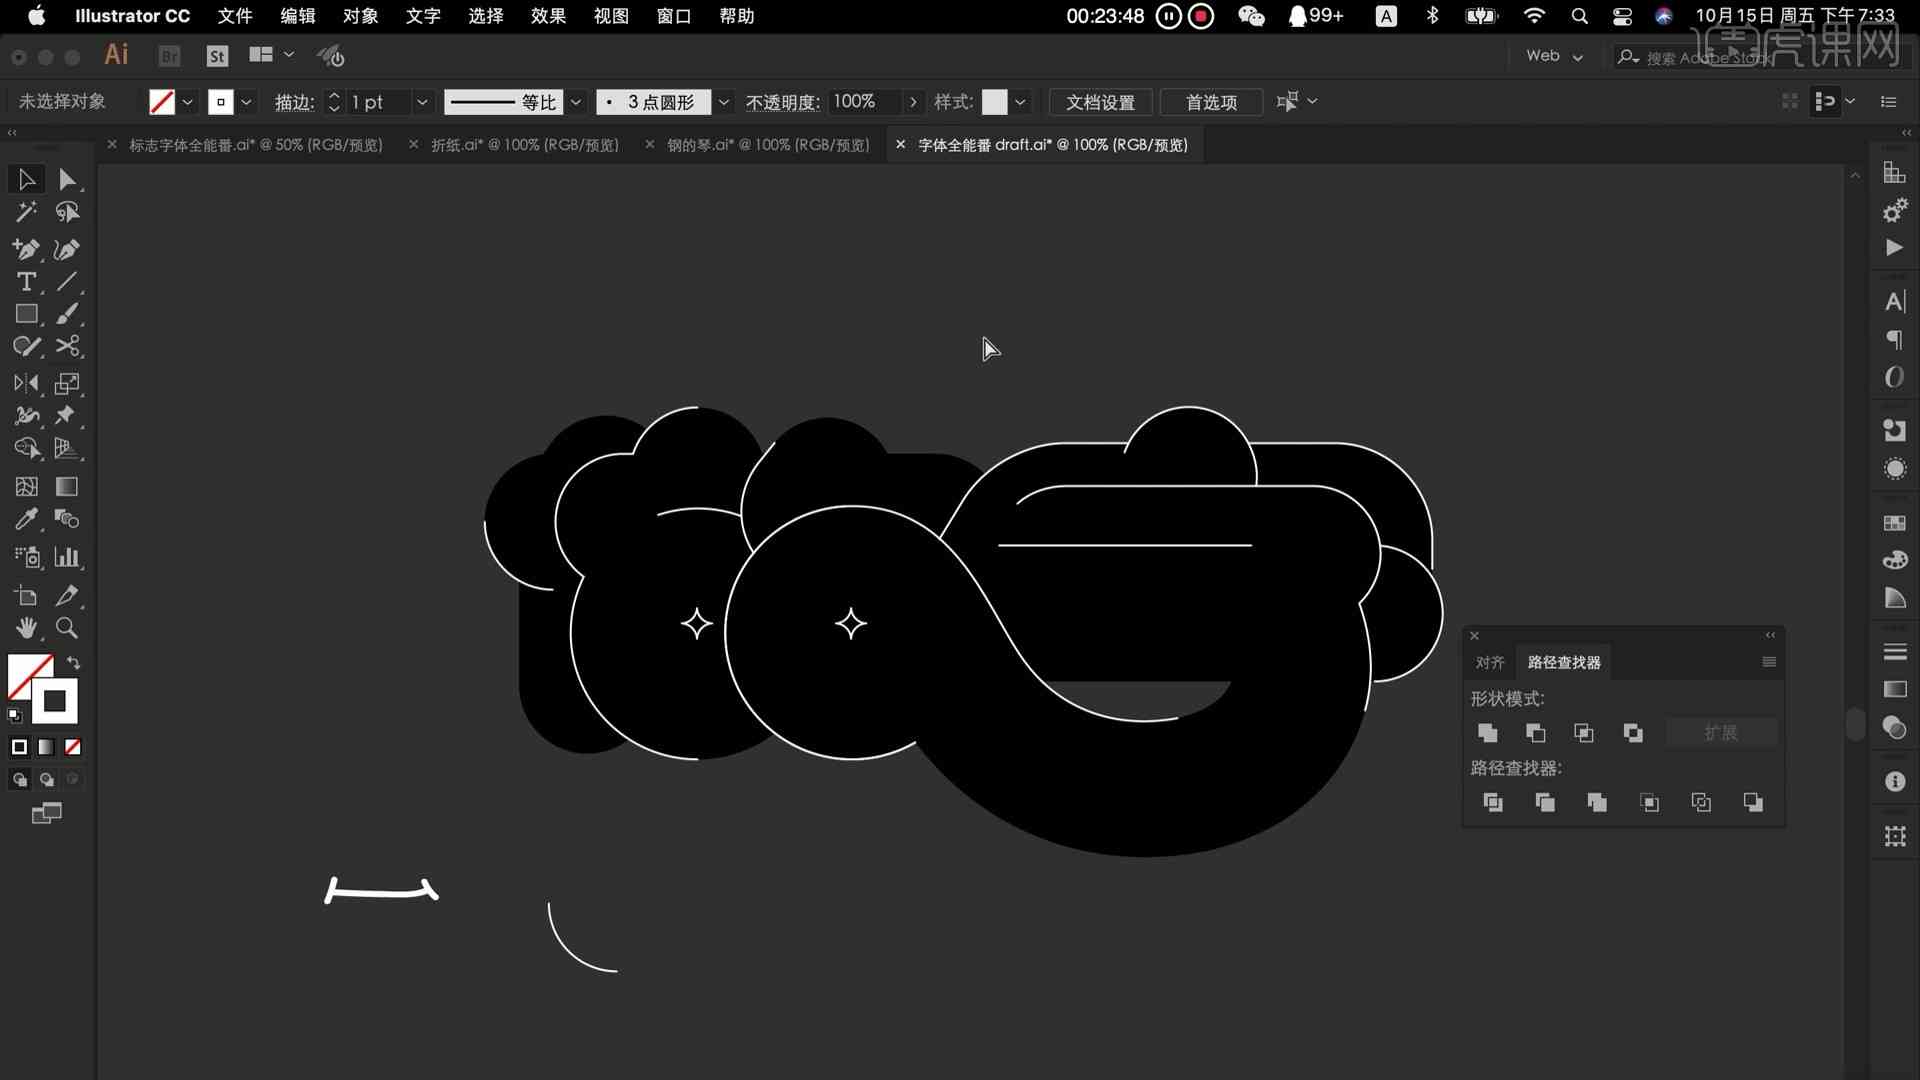This screenshot has height=1080, width=1920.
Task: Click the 对齐 tab in panel
Action: pos(1490,662)
